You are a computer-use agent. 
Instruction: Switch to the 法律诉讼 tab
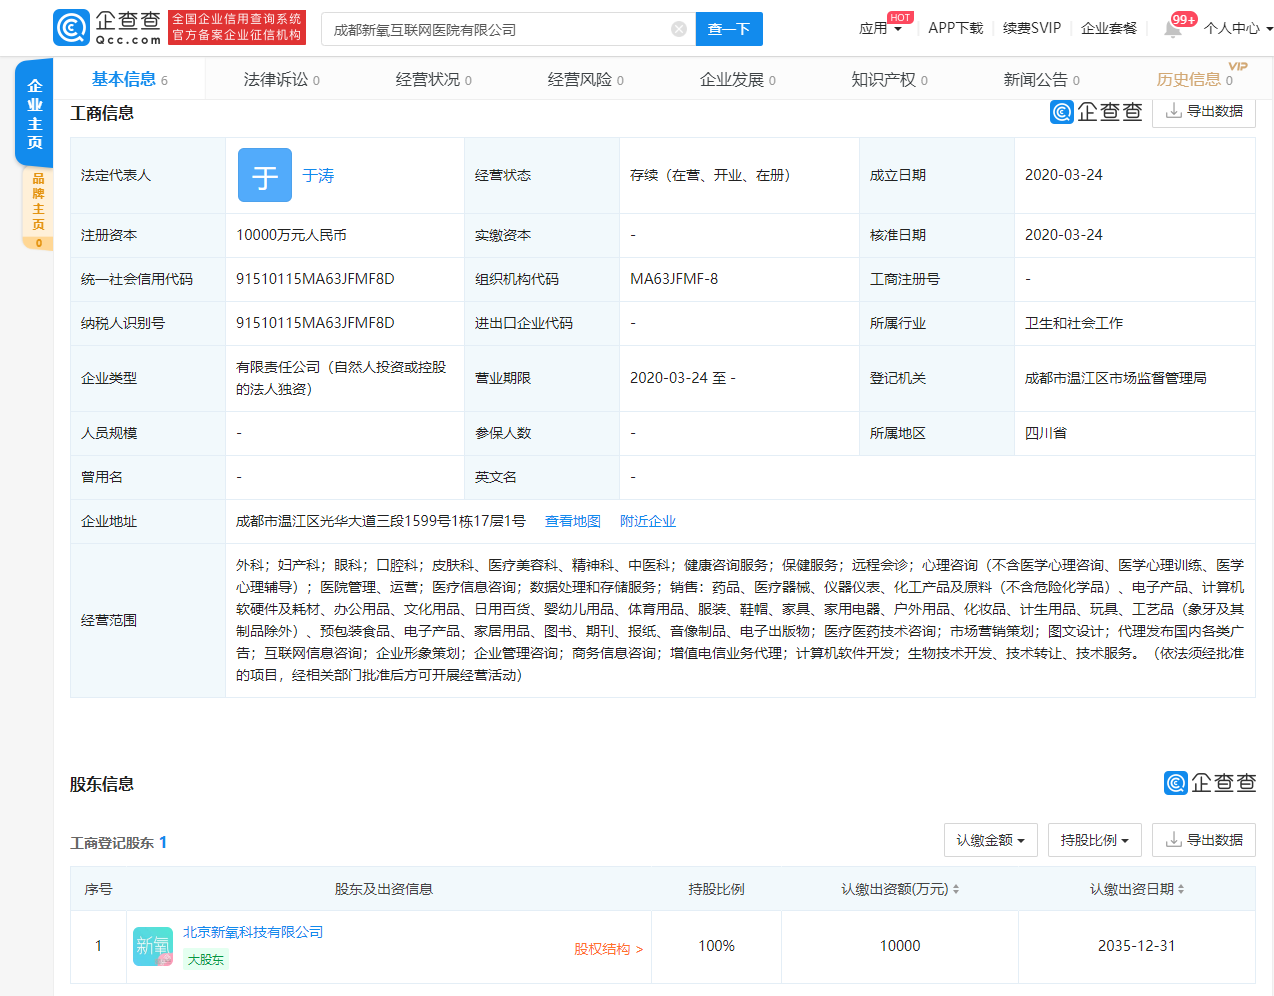pos(281,80)
